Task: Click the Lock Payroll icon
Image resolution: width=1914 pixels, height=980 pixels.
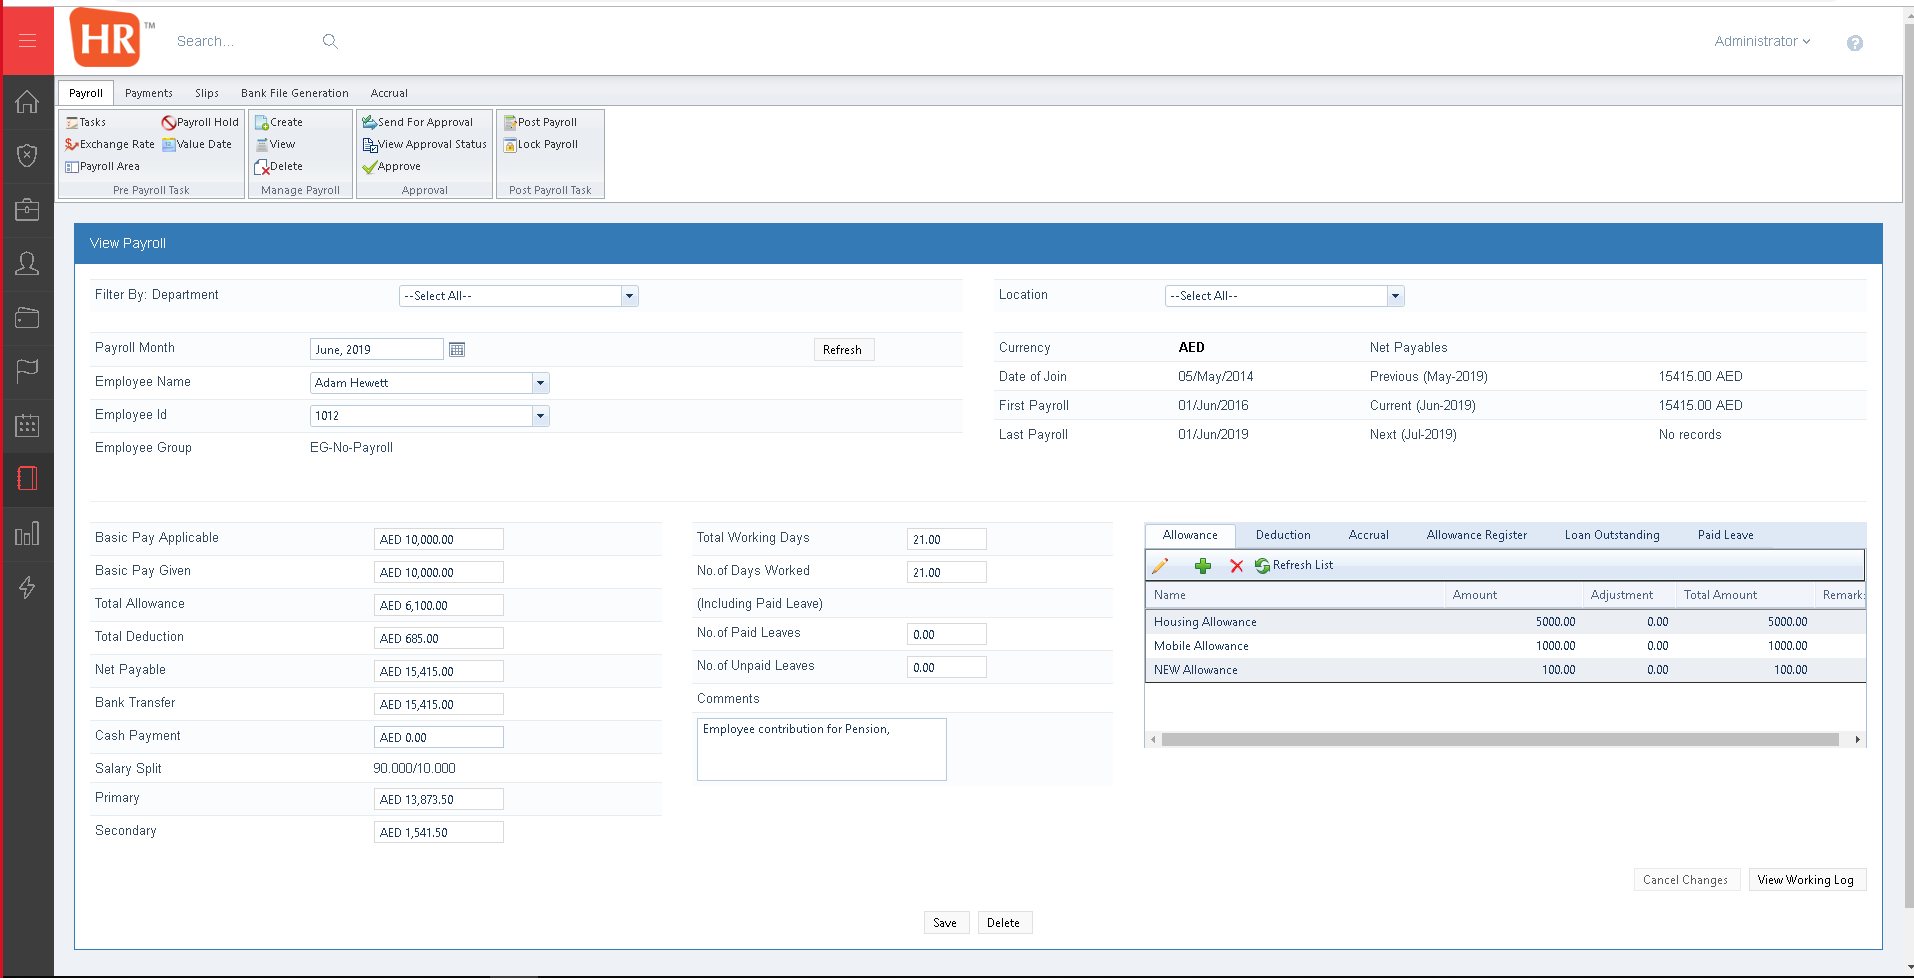Action: [x=540, y=144]
